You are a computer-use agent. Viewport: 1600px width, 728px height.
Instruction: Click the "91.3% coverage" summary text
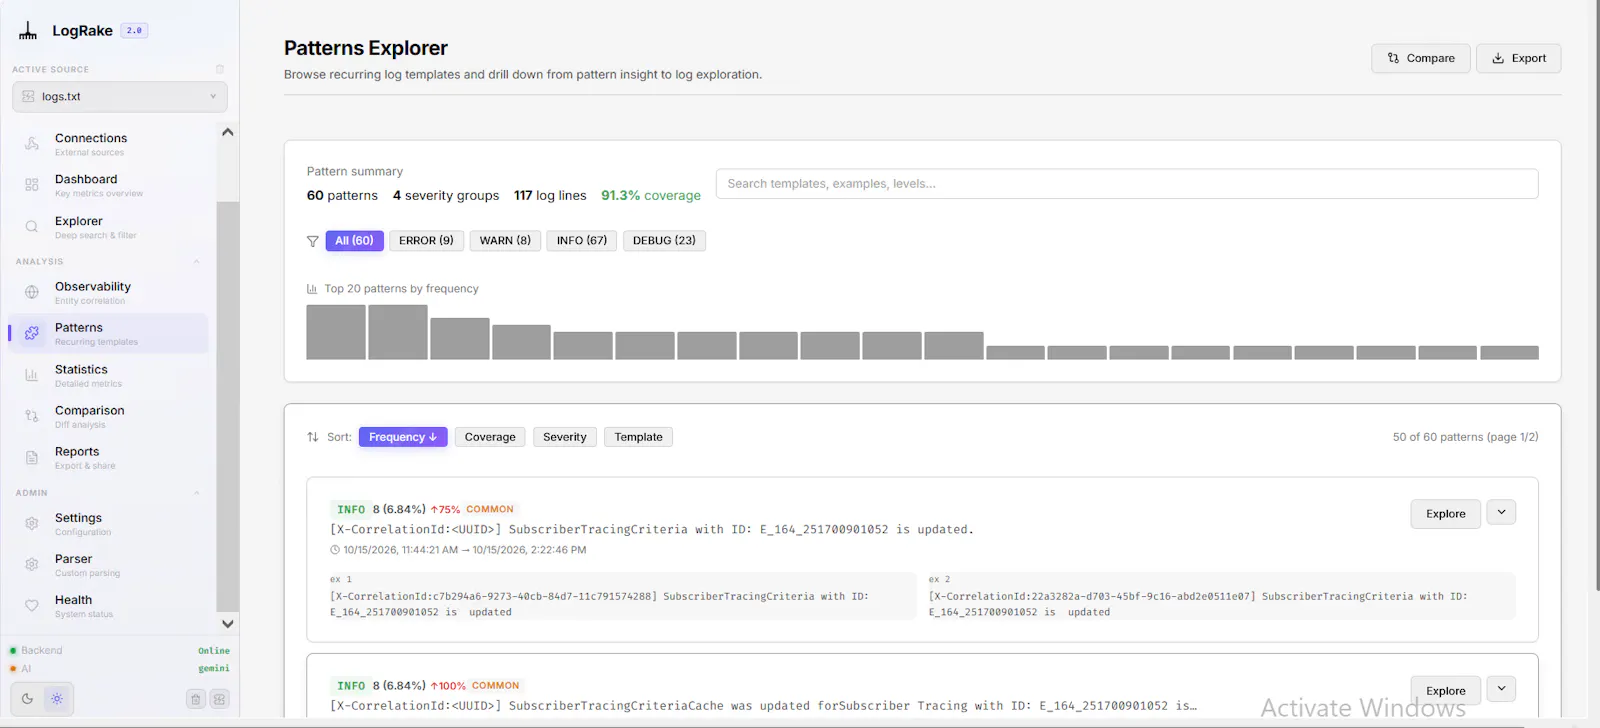(x=651, y=196)
